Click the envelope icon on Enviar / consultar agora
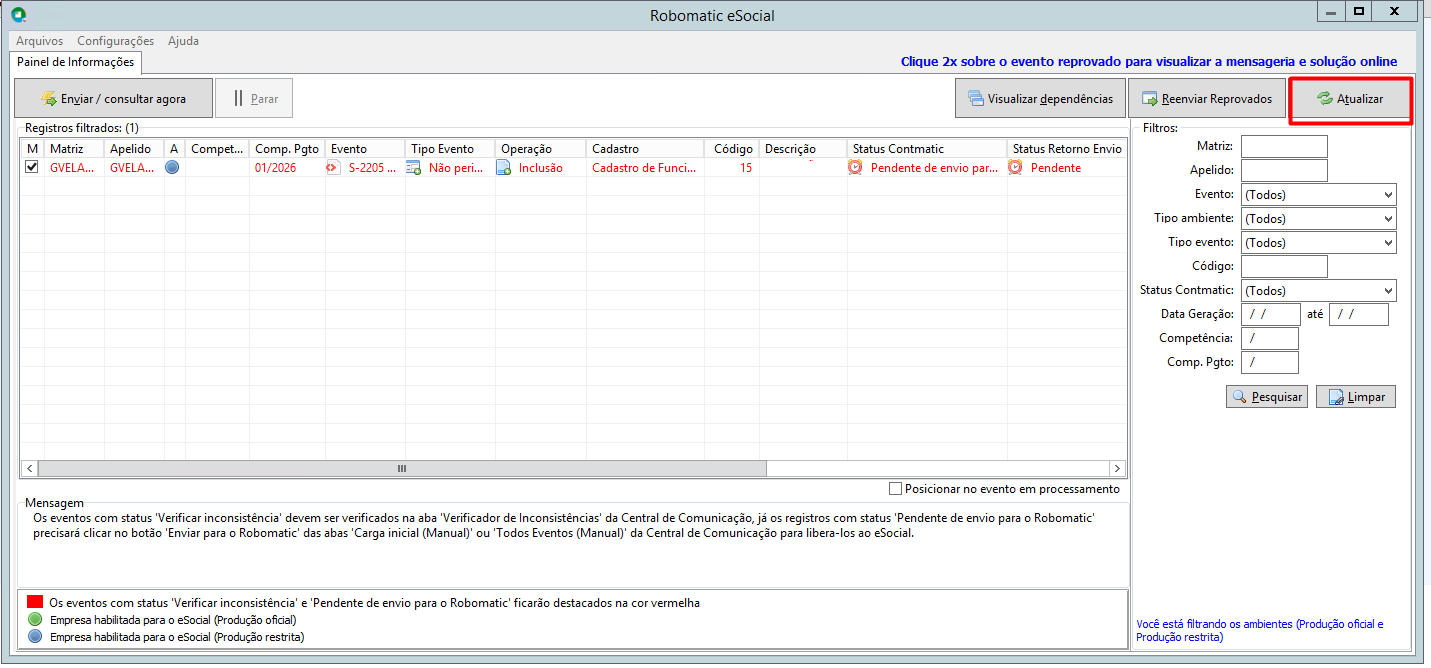The image size is (1431, 668). point(48,99)
